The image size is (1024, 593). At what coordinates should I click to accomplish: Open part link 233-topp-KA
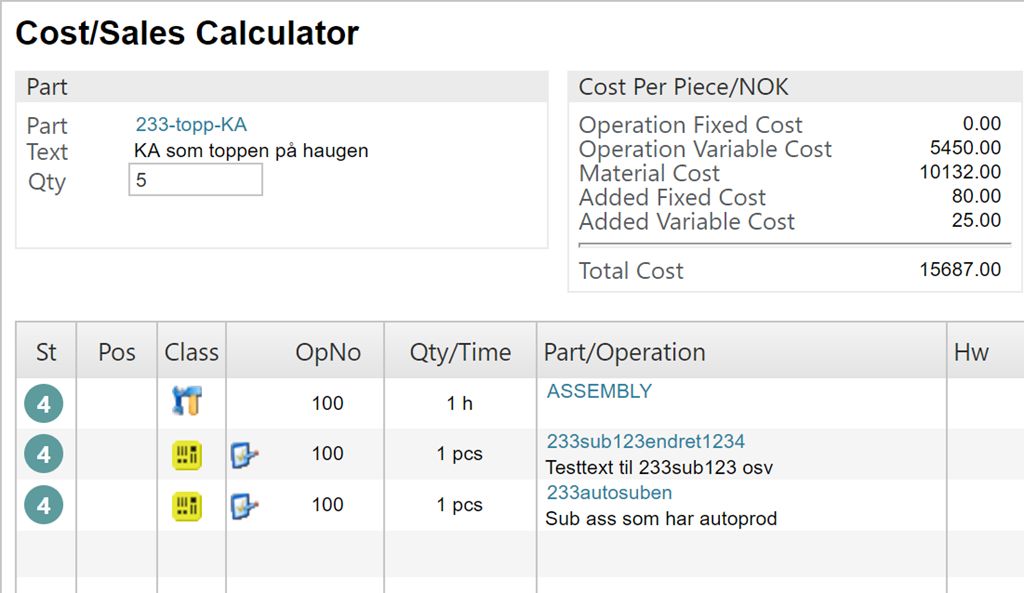[191, 125]
